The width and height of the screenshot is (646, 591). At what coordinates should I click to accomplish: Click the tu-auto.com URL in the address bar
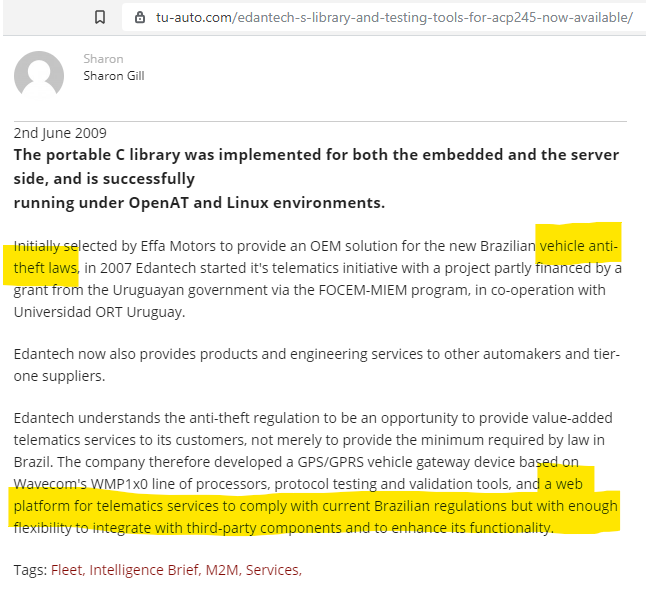pos(394,17)
